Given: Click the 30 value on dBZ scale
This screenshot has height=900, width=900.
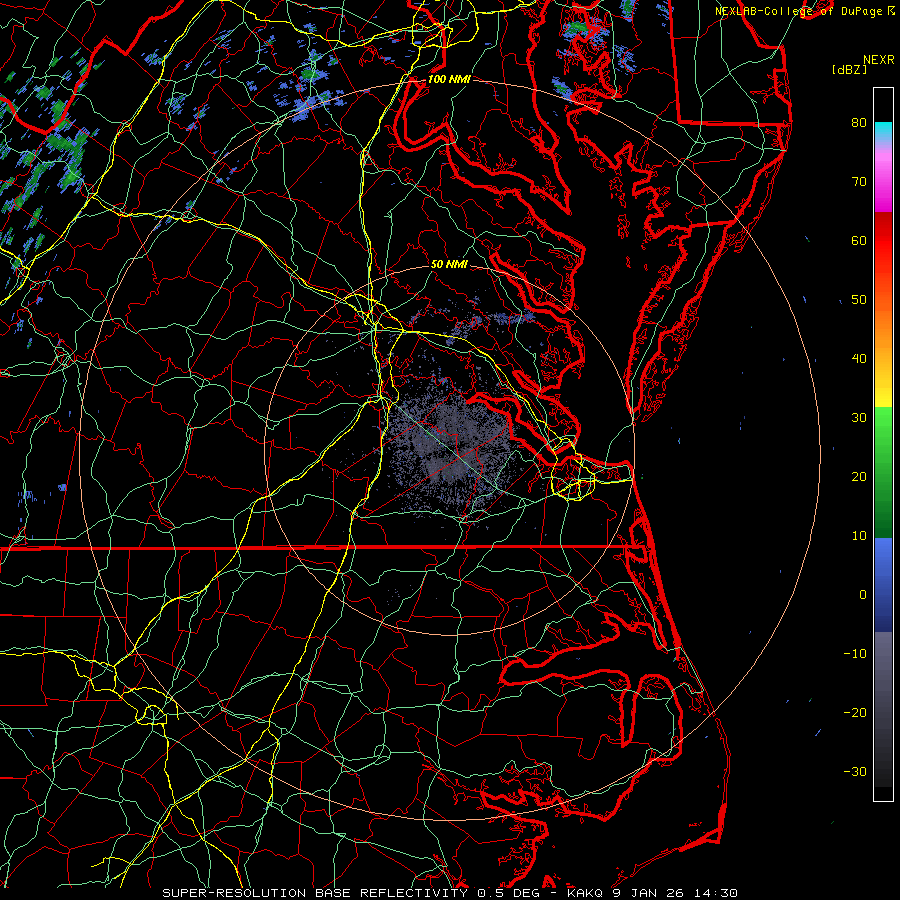Looking at the screenshot, I should pos(859,418).
